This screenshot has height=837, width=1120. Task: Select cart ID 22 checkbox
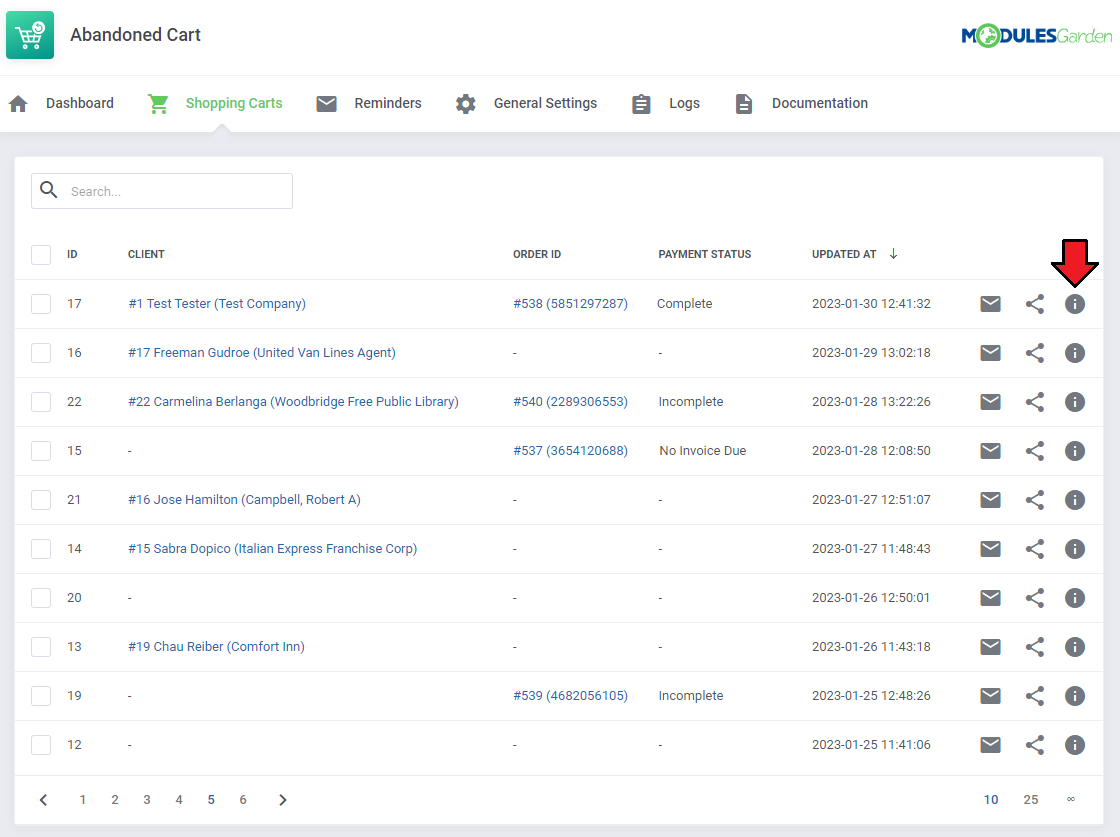[x=41, y=401]
